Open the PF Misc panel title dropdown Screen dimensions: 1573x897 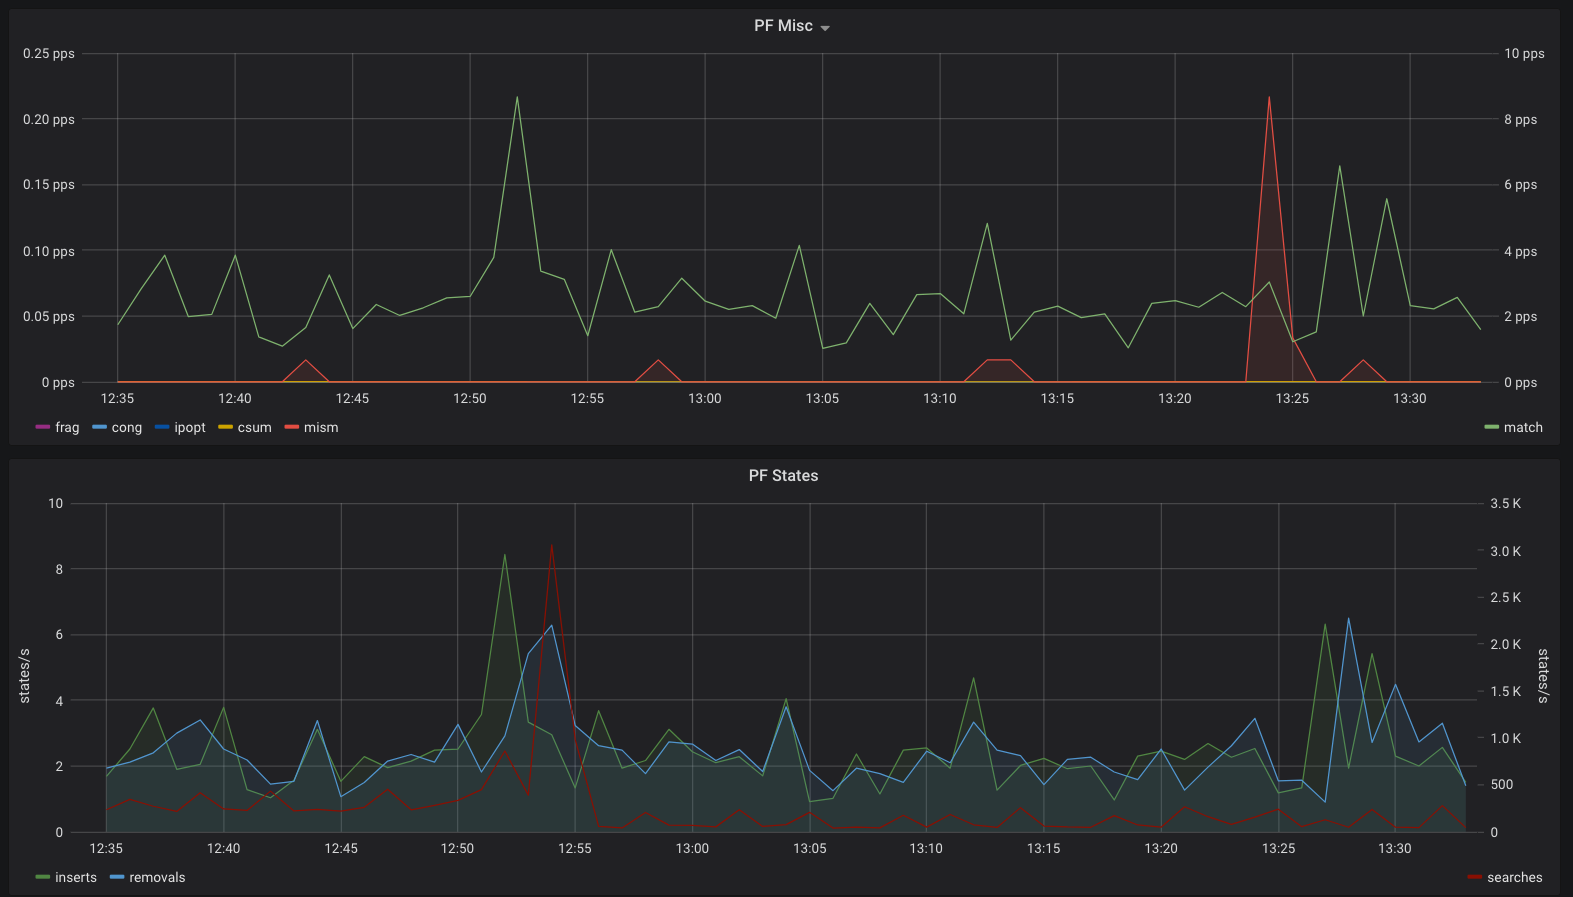pos(783,26)
